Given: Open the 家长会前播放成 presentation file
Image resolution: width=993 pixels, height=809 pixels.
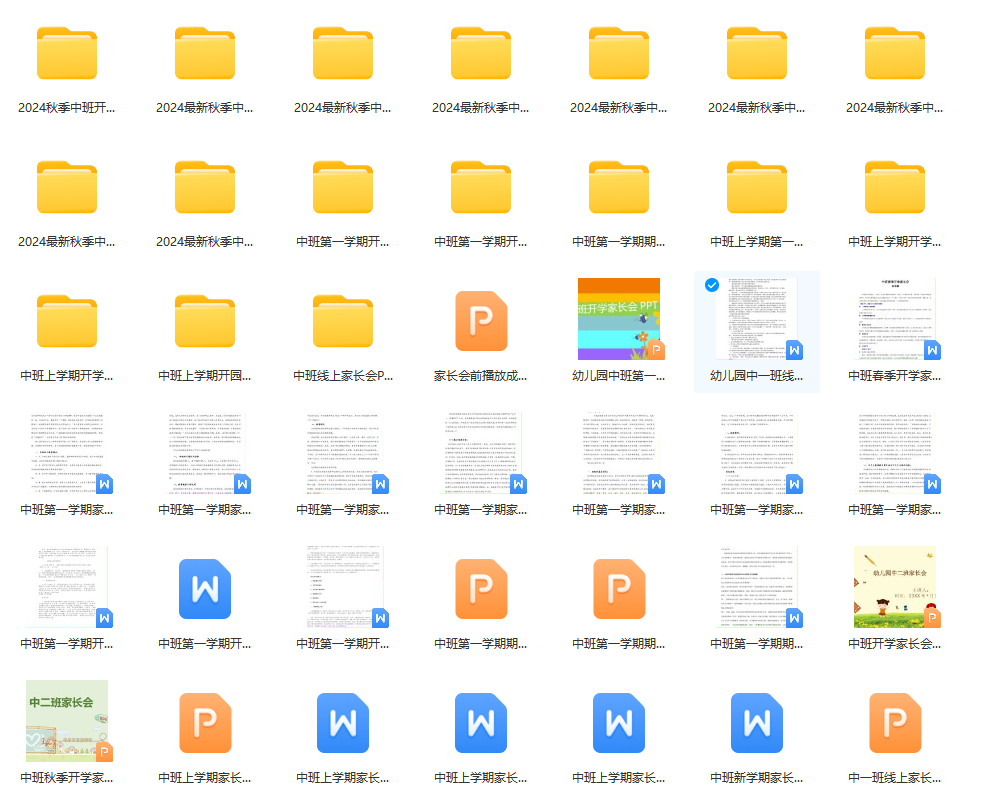Looking at the screenshot, I should [480, 320].
